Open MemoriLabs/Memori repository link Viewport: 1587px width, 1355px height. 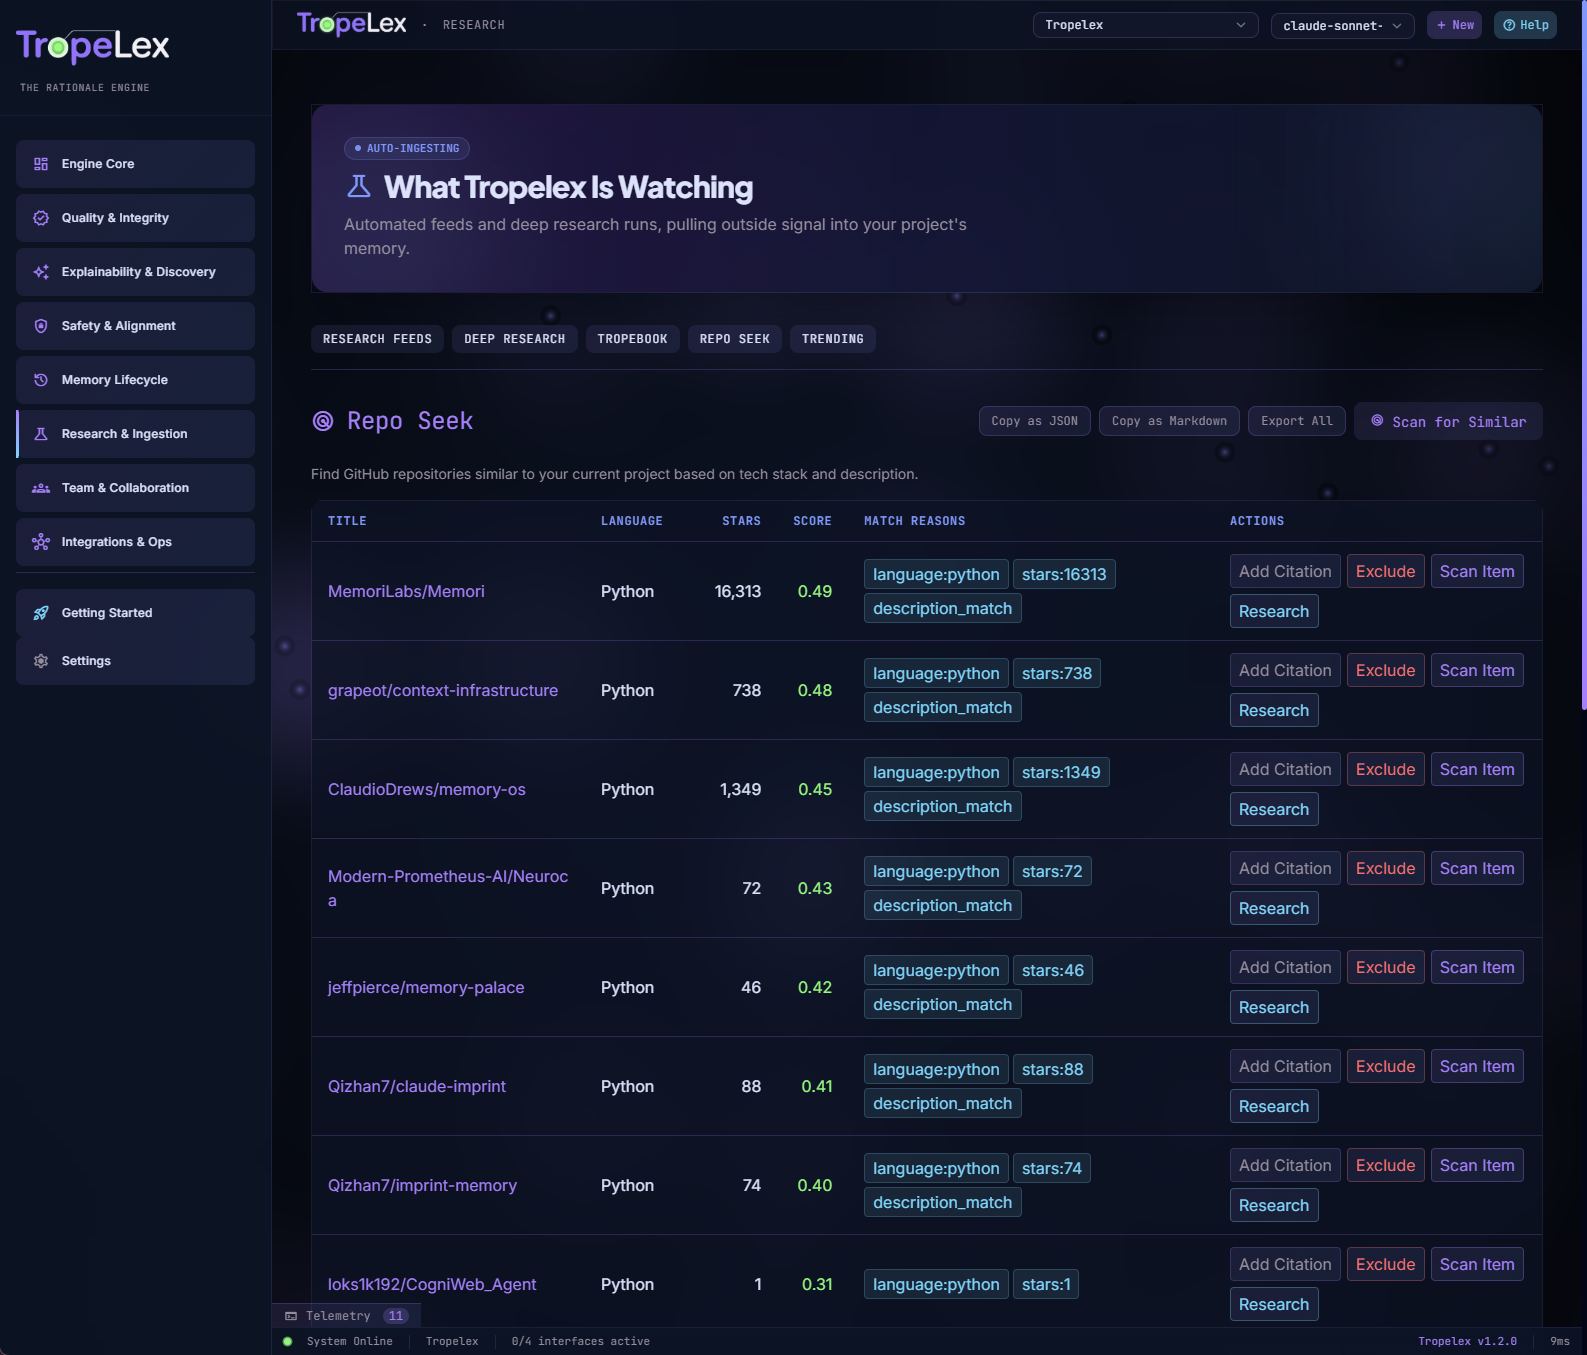(406, 591)
